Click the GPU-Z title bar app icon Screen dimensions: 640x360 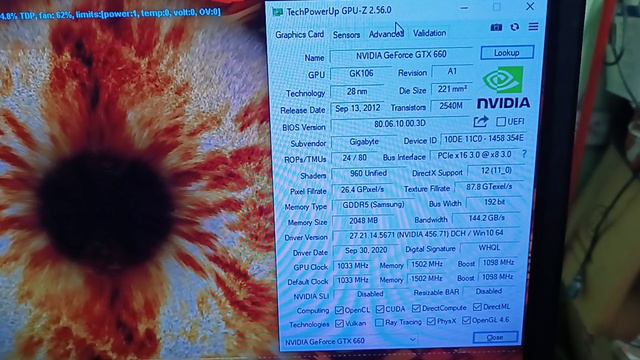pyautogui.click(x=278, y=12)
